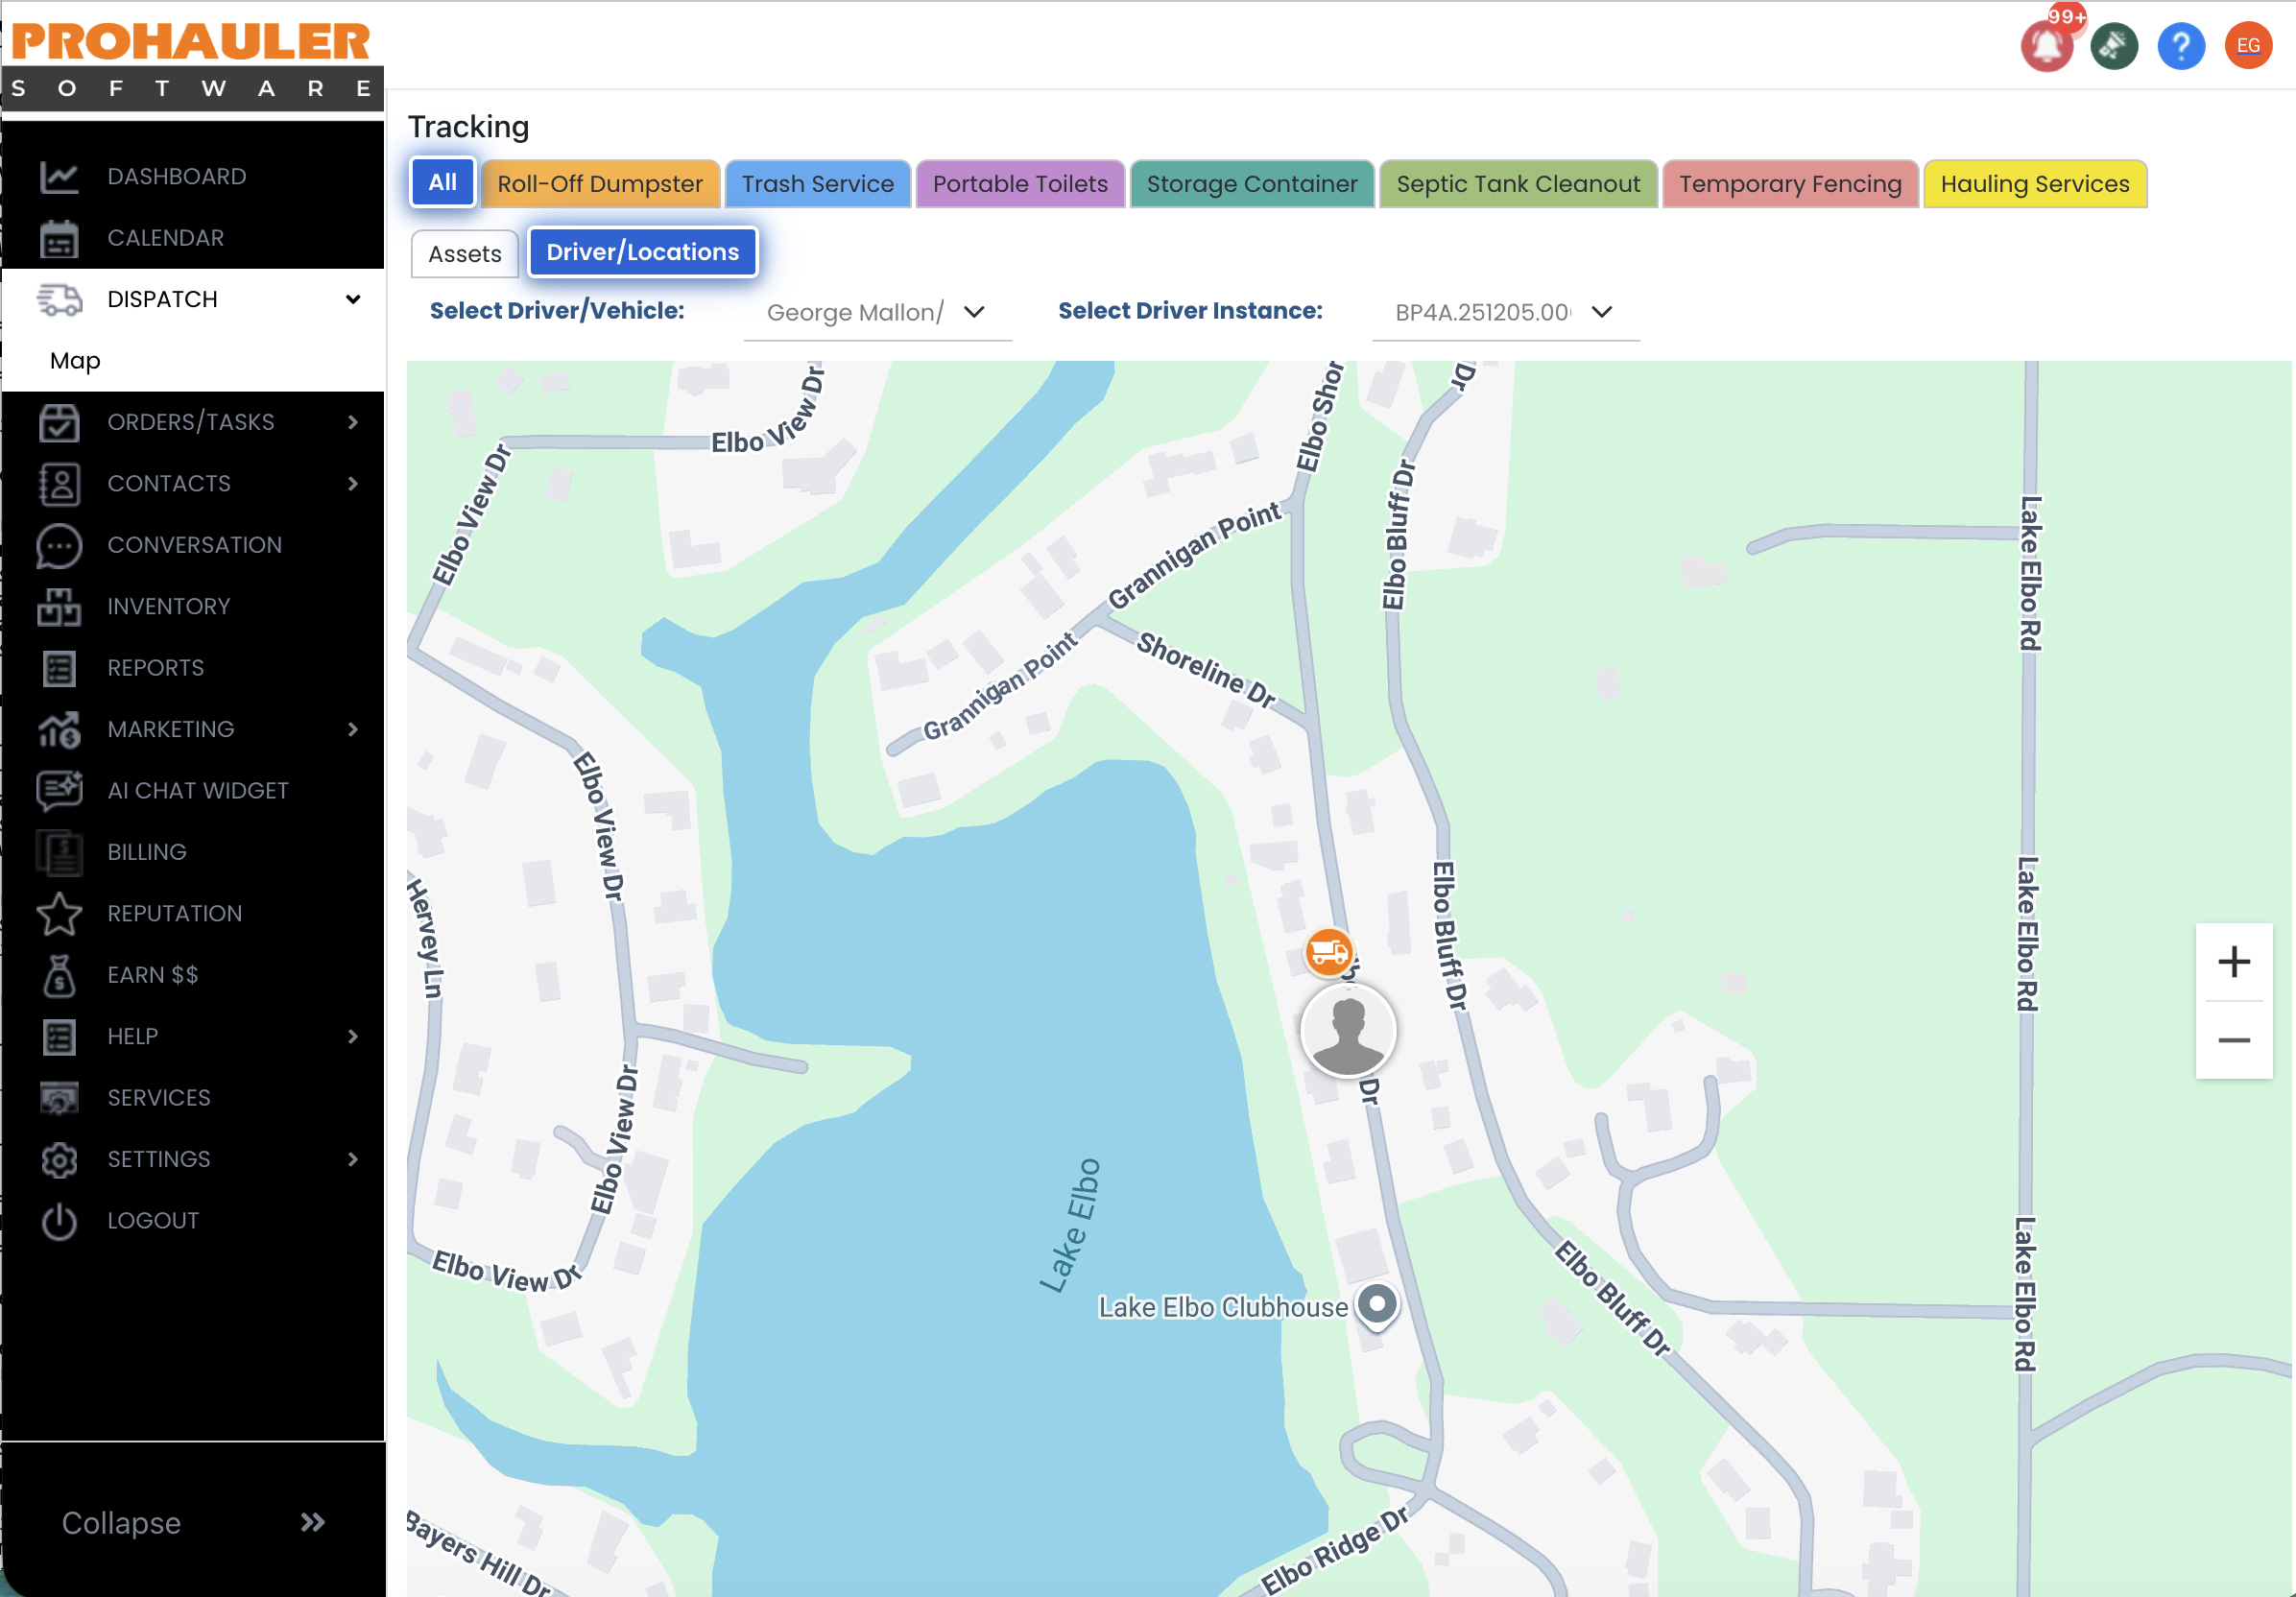Click the Services monitor icon
2296x1597 pixels.
pyautogui.click(x=59, y=1098)
